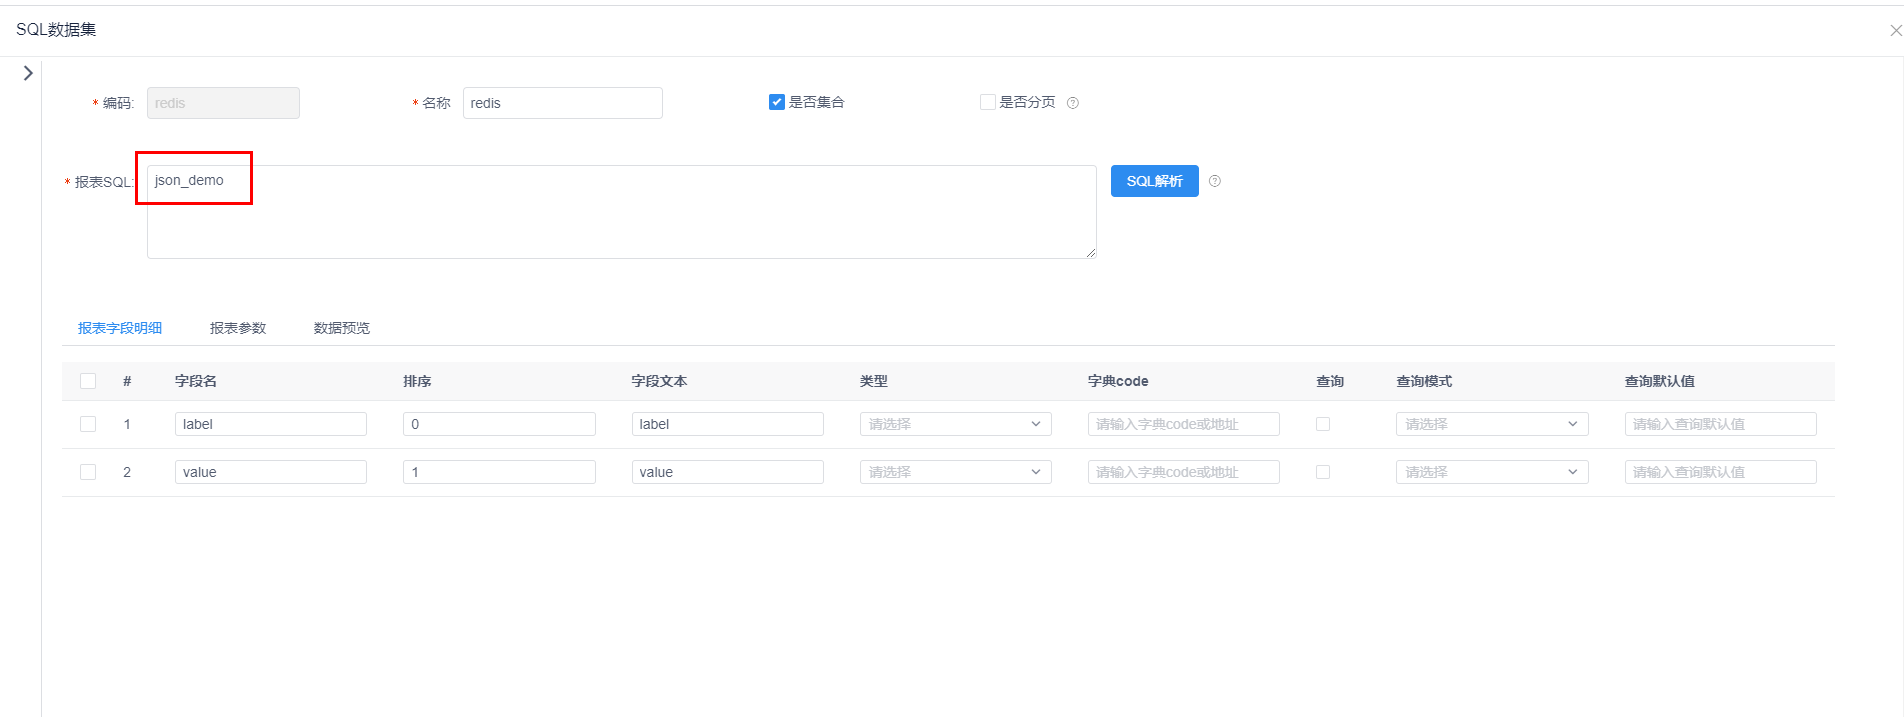Click the 查询模式 column header
The height and width of the screenshot is (717, 1904).
[x=1424, y=381]
